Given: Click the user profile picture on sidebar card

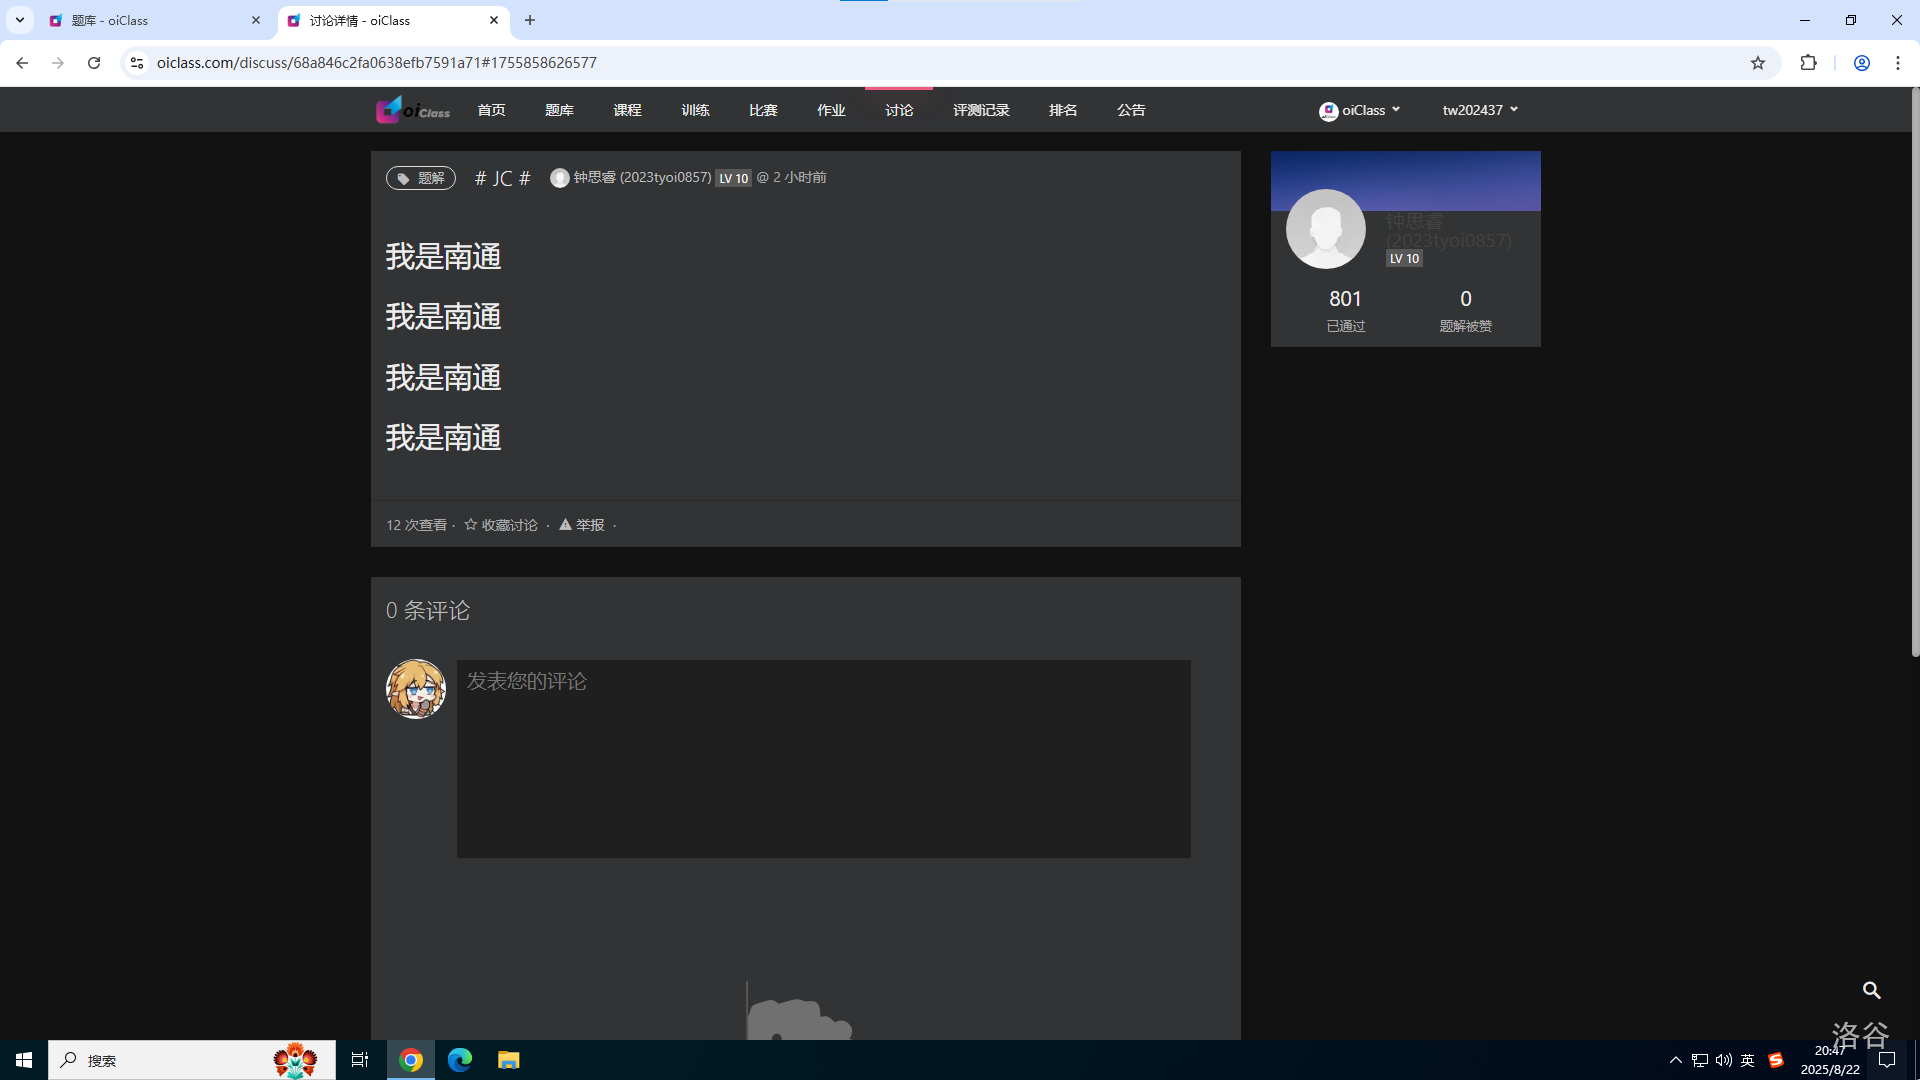Looking at the screenshot, I should click(x=1326, y=229).
